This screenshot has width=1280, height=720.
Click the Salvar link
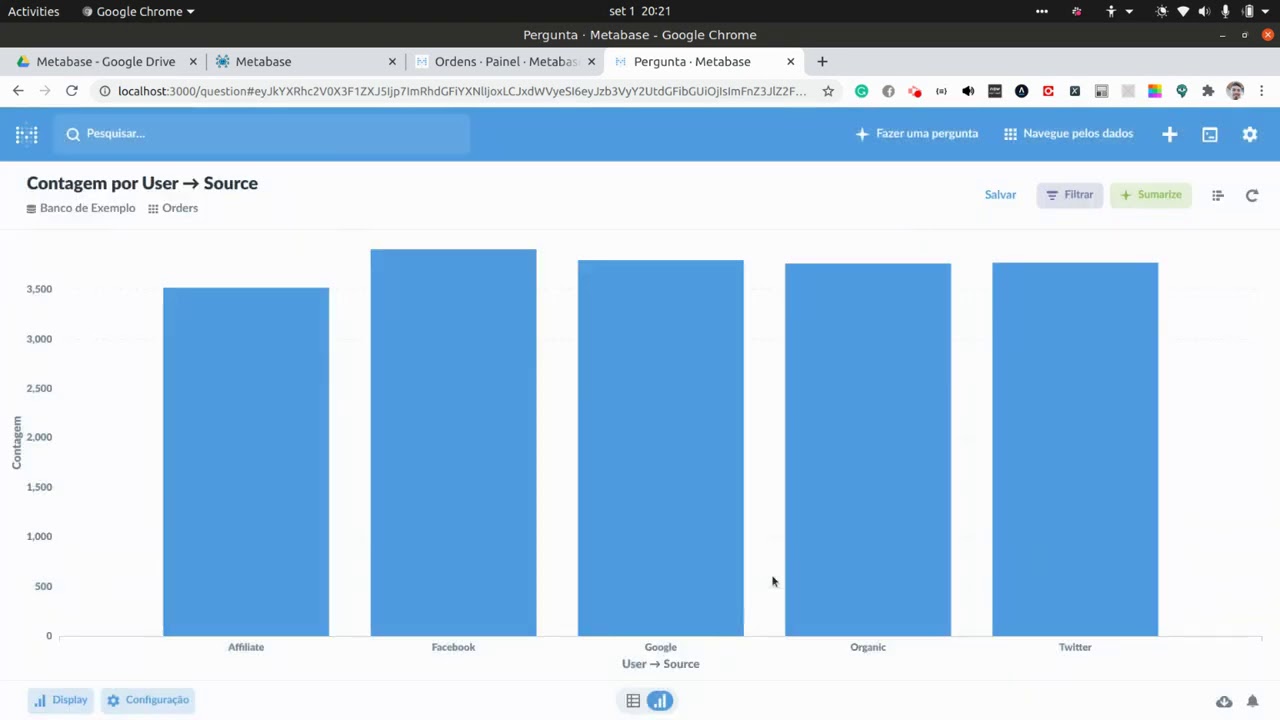(x=1000, y=195)
